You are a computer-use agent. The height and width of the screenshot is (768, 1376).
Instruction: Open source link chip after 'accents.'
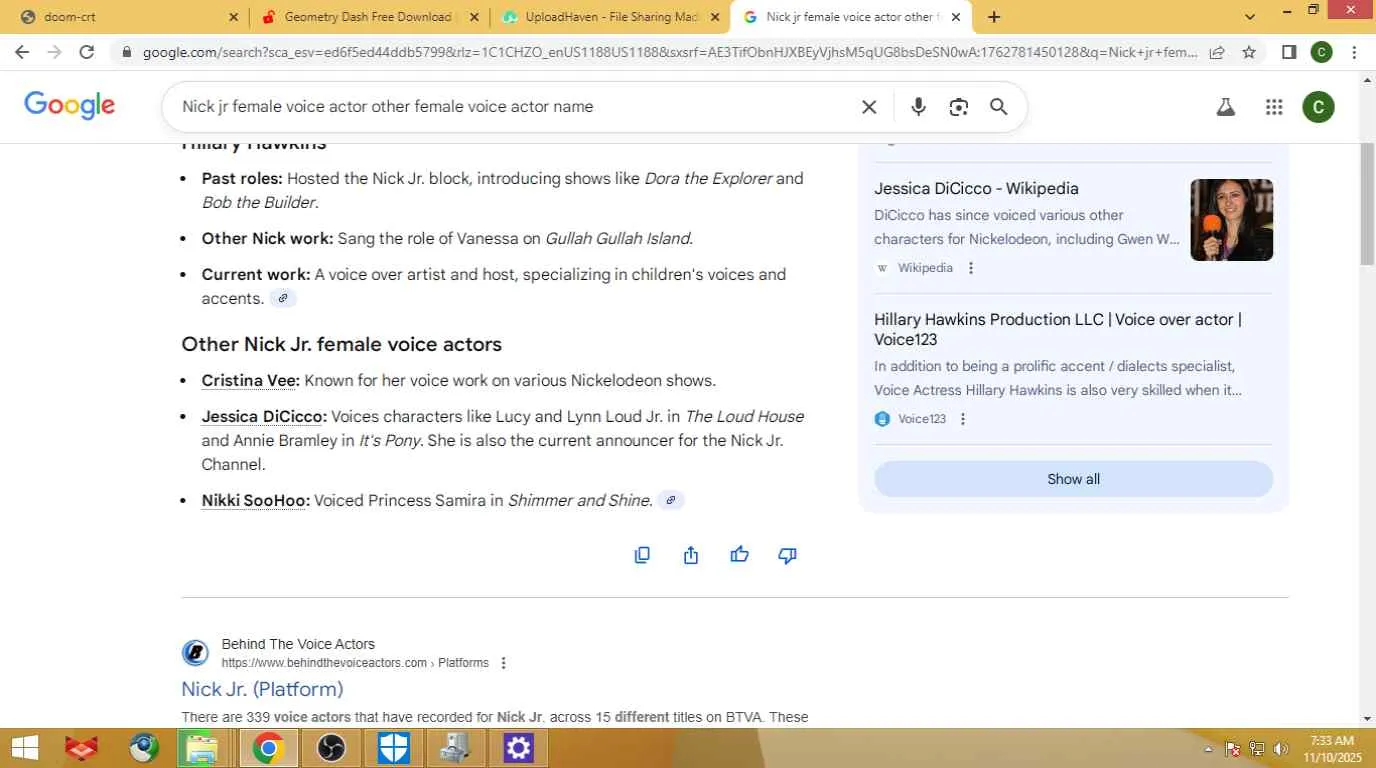pyautogui.click(x=283, y=298)
